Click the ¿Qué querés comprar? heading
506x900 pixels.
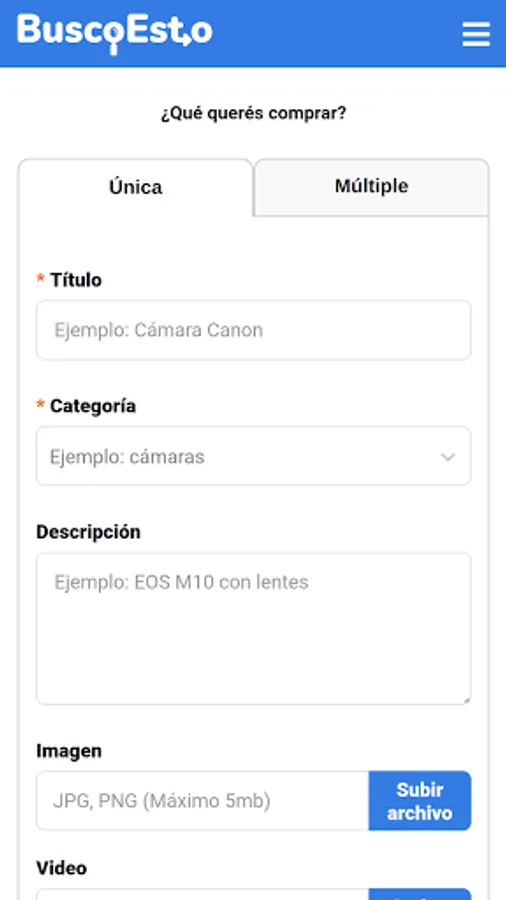254,113
